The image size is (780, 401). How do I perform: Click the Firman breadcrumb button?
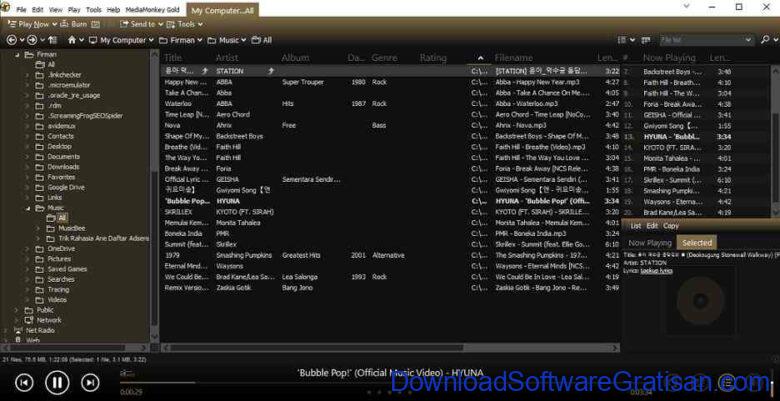click(x=178, y=40)
